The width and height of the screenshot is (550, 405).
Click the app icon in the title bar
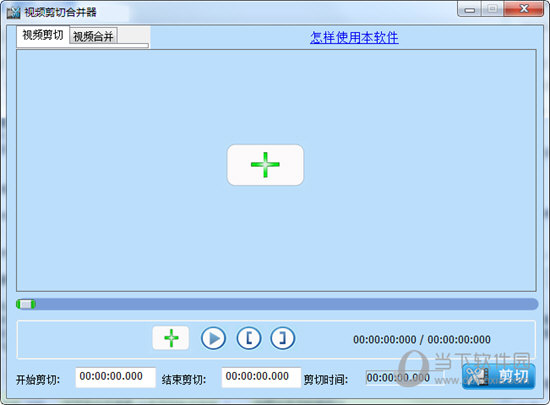pyautogui.click(x=14, y=13)
